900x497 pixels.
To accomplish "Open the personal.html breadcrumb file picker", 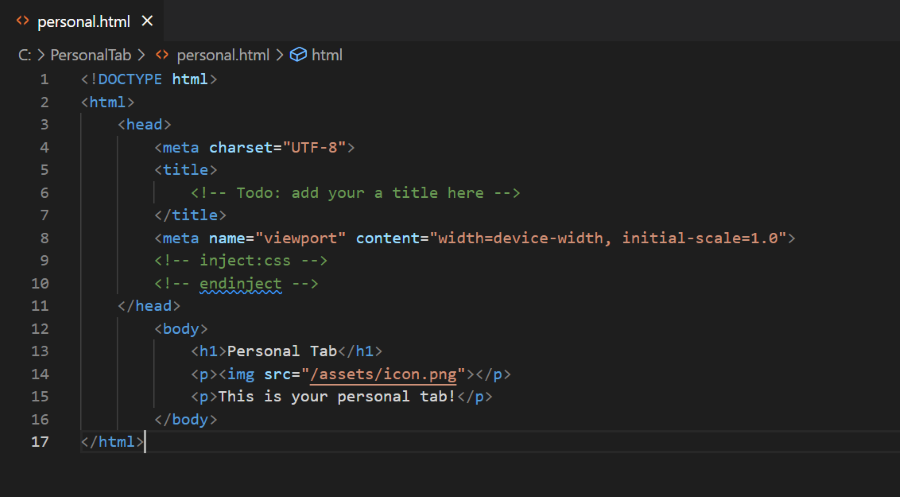I will [x=220, y=55].
